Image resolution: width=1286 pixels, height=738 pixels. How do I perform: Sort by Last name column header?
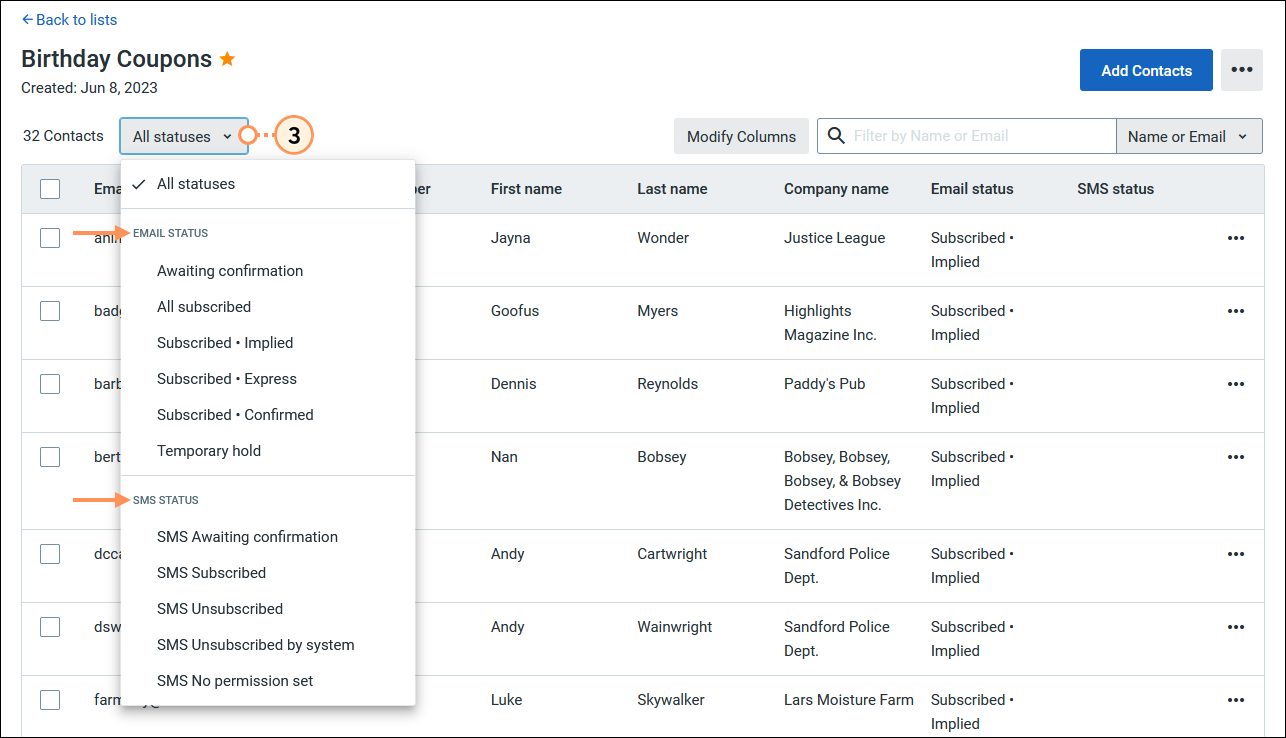click(672, 189)
